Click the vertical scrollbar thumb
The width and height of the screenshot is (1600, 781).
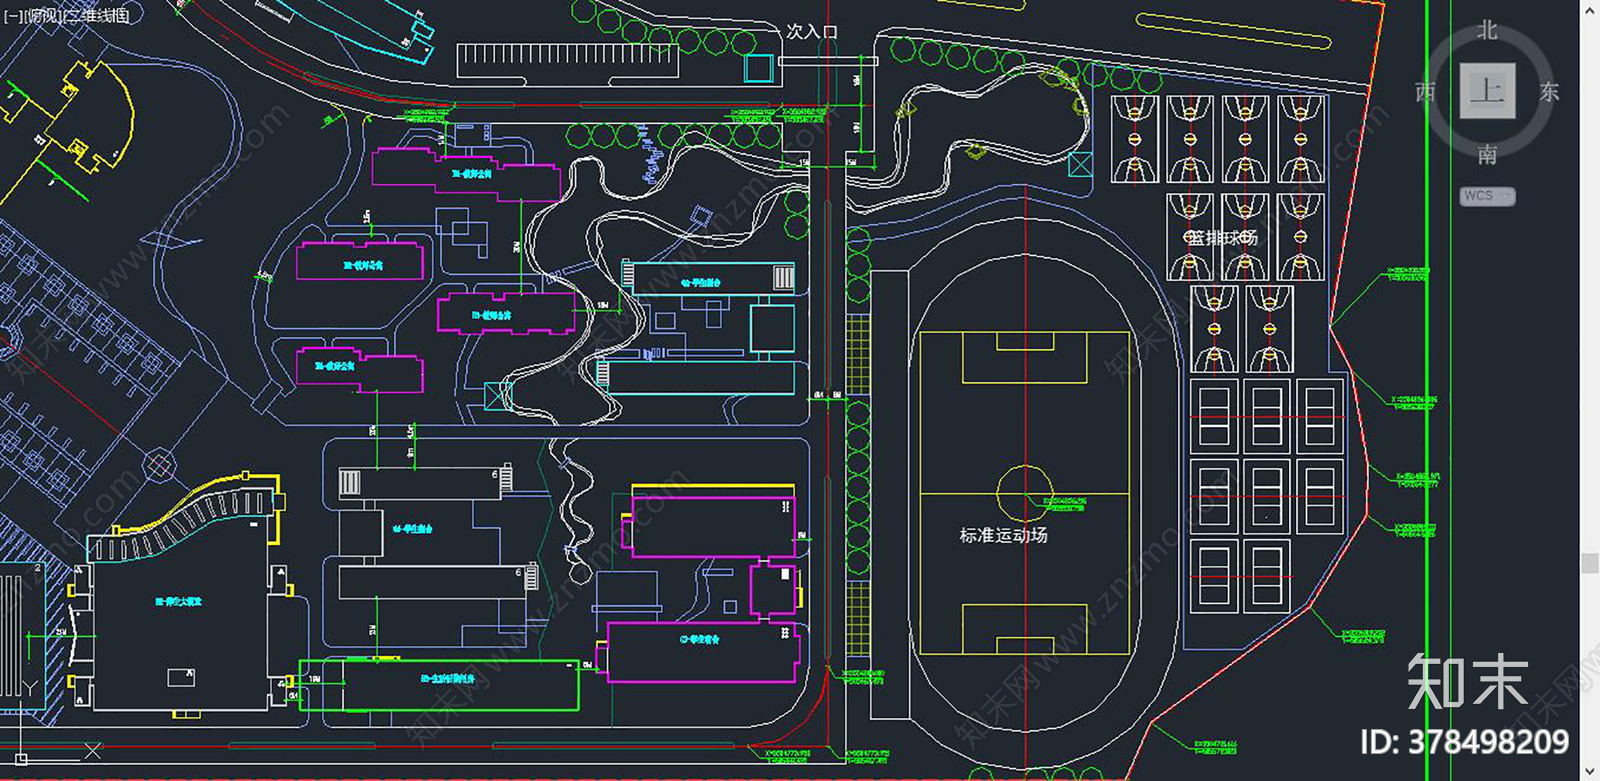[1590, 562]
